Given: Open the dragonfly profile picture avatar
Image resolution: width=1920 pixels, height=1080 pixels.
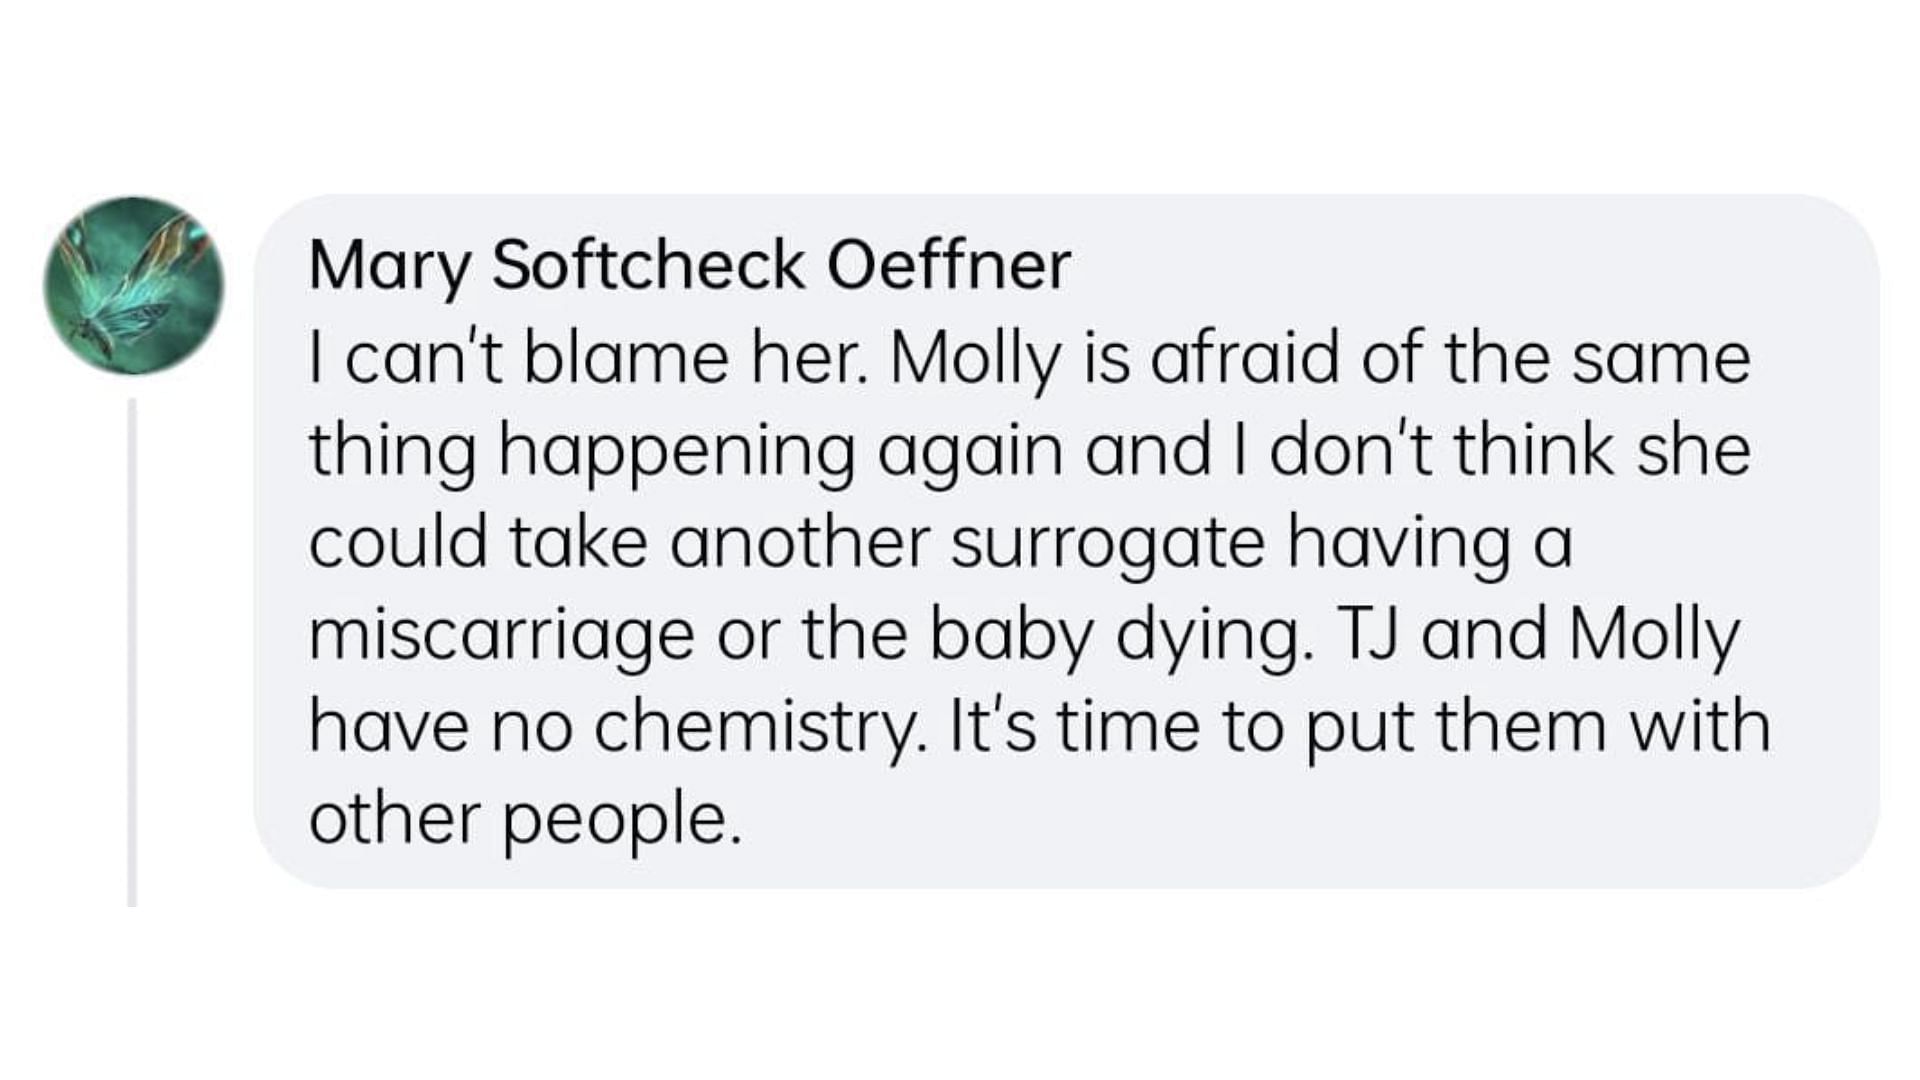Looking at the screenshot, I should point(134,285).
